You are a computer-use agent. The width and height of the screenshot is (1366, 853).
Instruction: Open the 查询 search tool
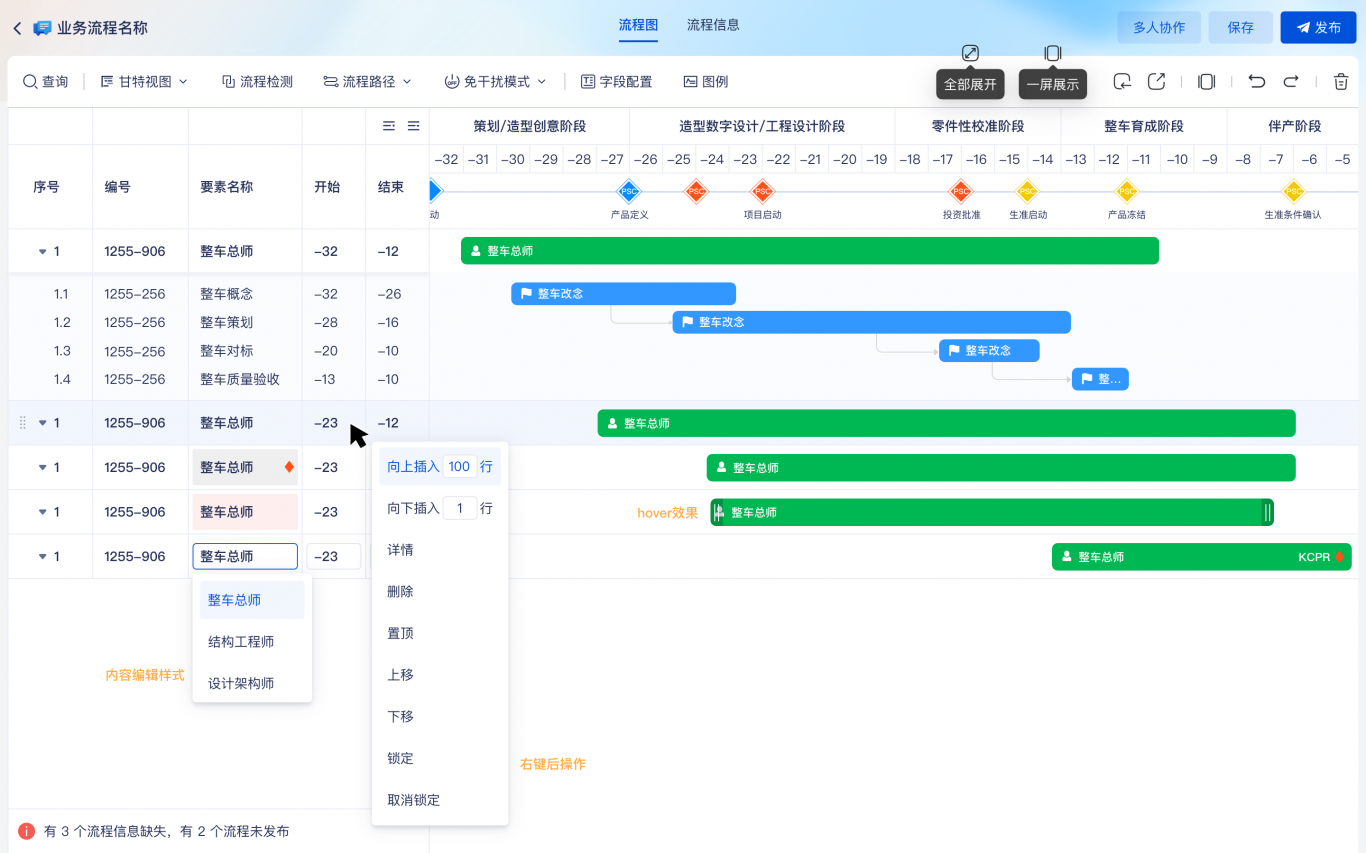coord(46,82)
